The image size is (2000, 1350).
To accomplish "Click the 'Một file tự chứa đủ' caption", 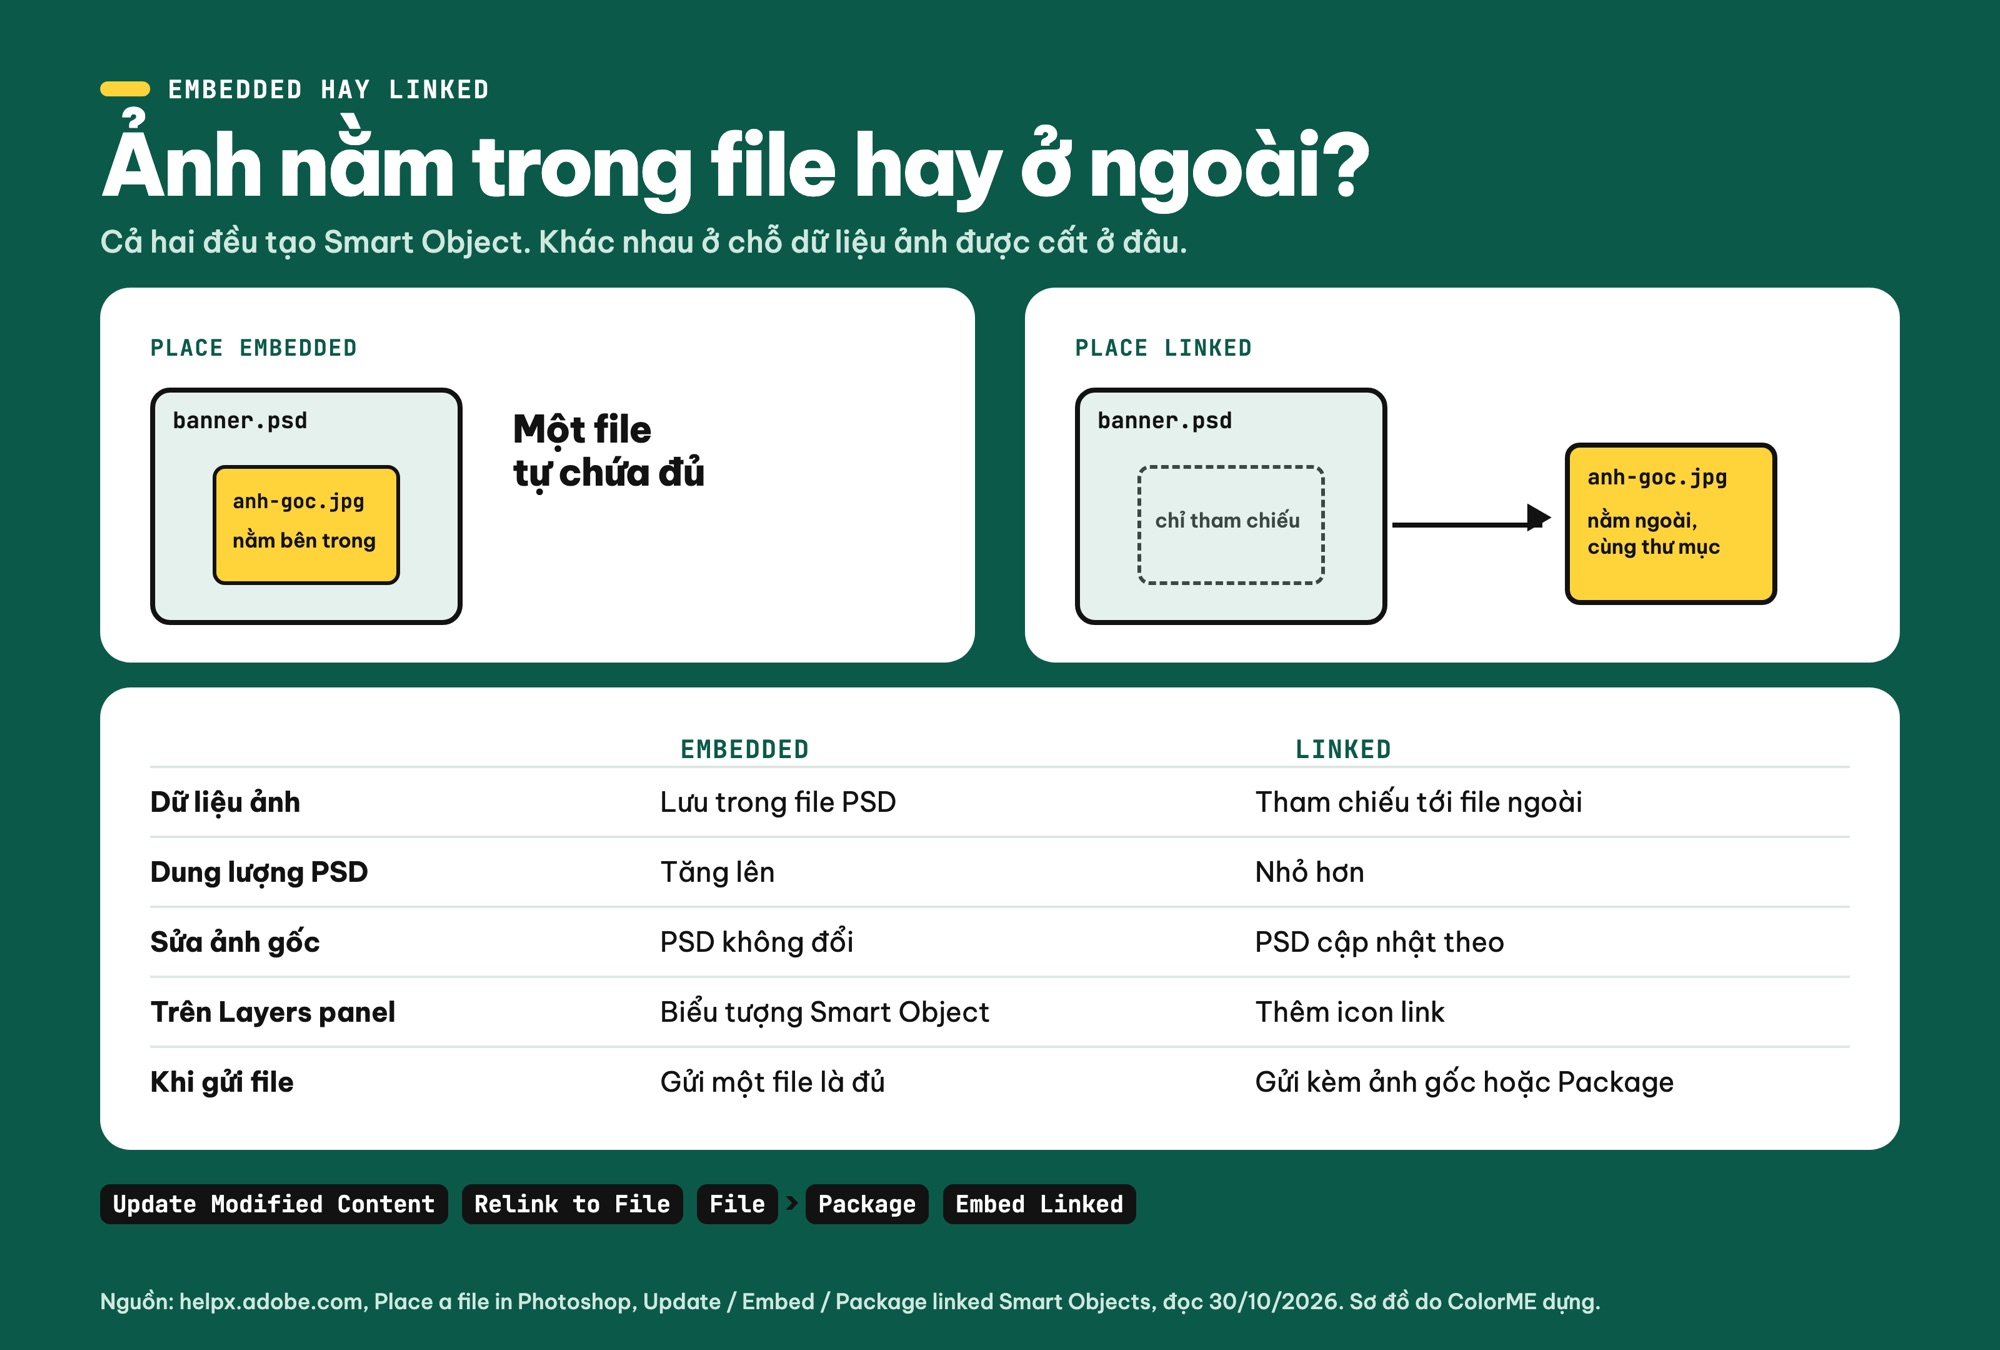I will pos(609,451).
